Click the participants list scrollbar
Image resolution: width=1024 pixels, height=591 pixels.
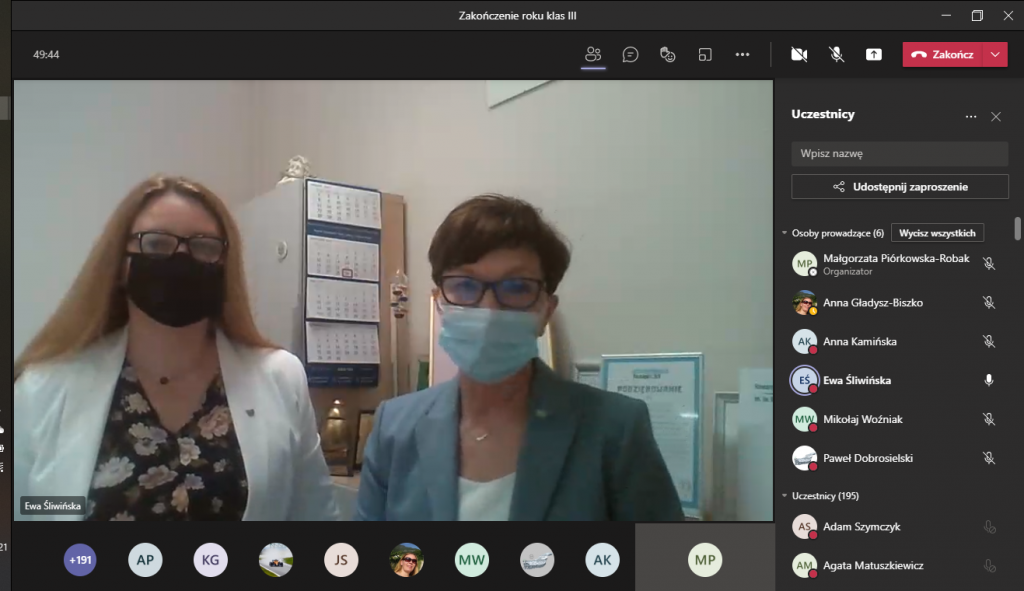(1017, 230)
